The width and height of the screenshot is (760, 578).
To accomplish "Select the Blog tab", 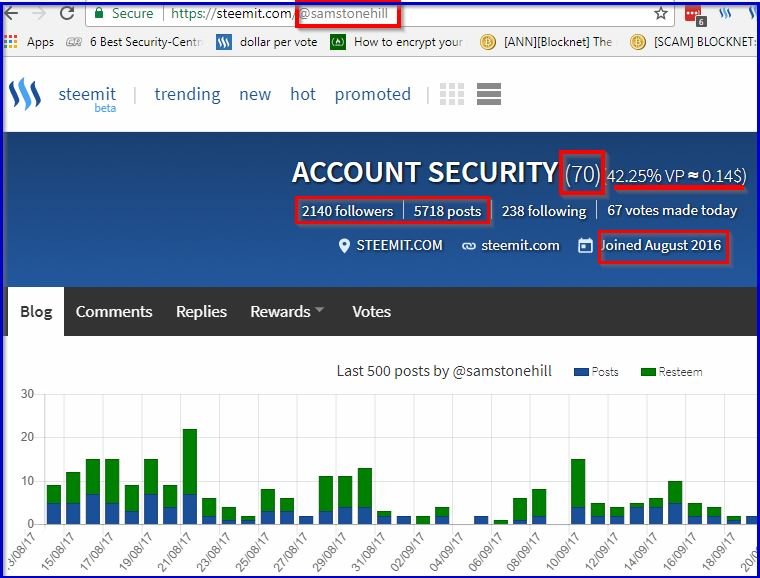I will (36, 311).
